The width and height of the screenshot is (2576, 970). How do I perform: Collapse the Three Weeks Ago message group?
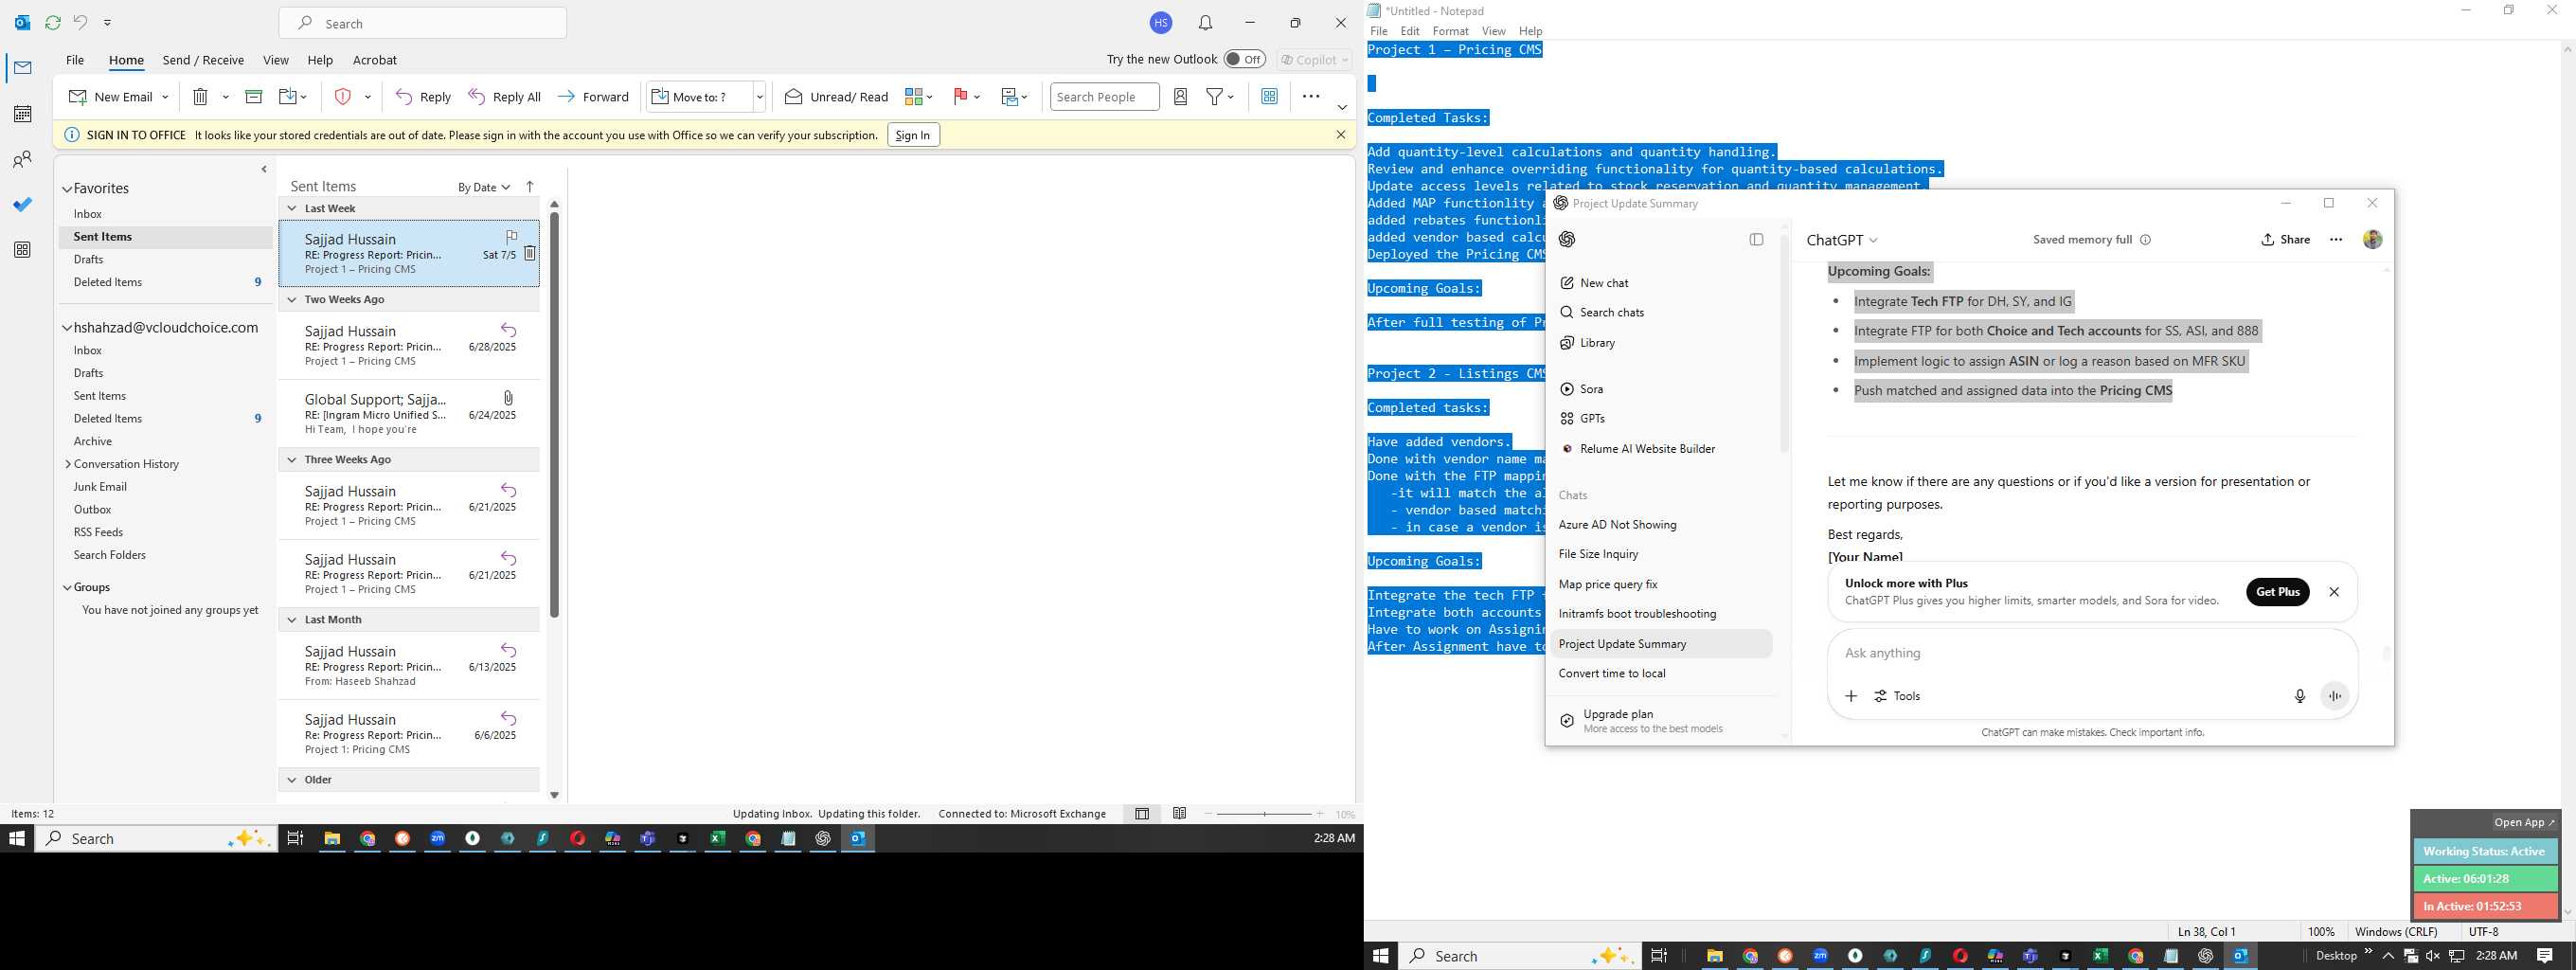click(x=292, y=460)
